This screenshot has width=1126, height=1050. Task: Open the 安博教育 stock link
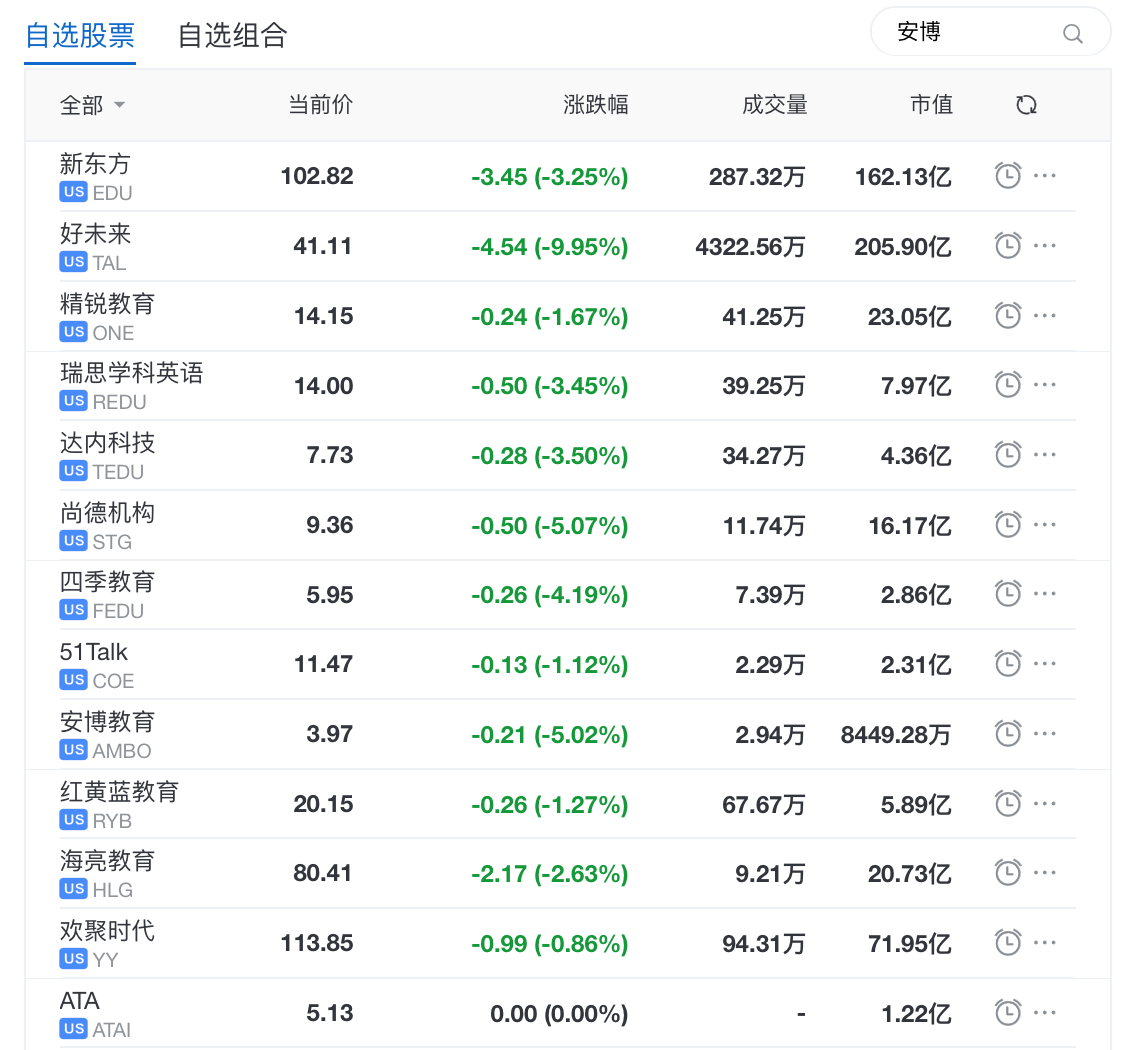107,721
